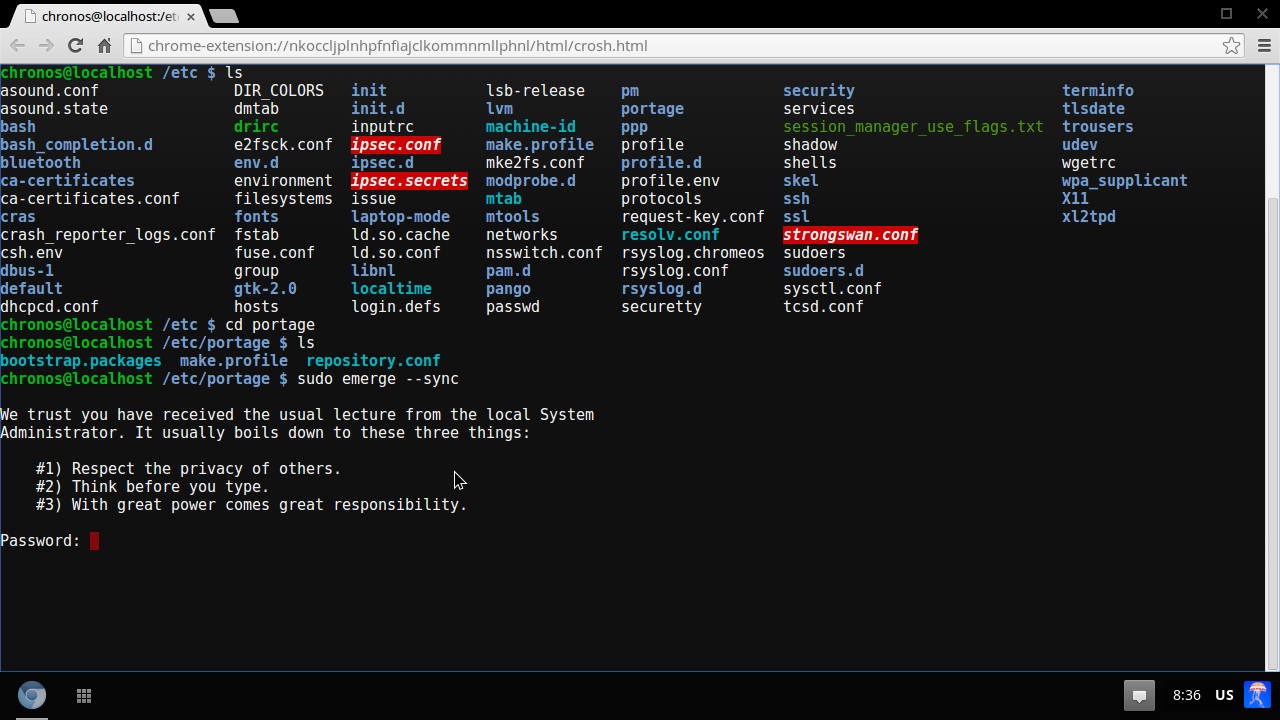Open a new tab
This screenshot has width=1280, height=720.
click(x=224, y=16)
